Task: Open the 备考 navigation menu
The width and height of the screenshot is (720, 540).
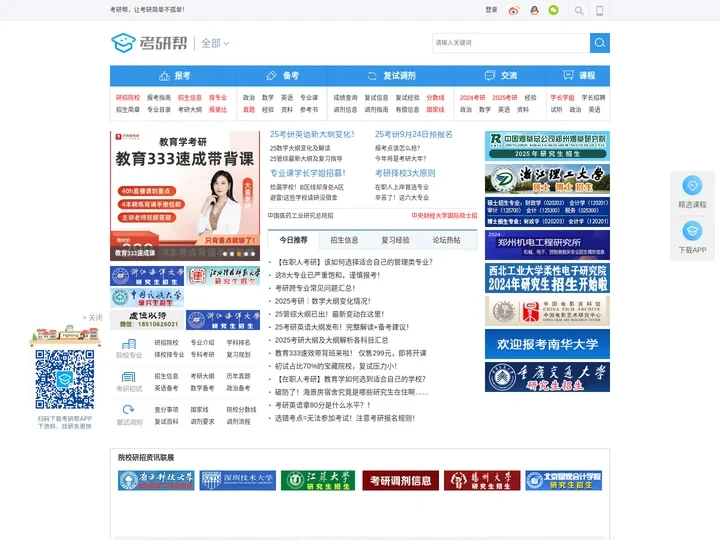Action: coord(282,76)
